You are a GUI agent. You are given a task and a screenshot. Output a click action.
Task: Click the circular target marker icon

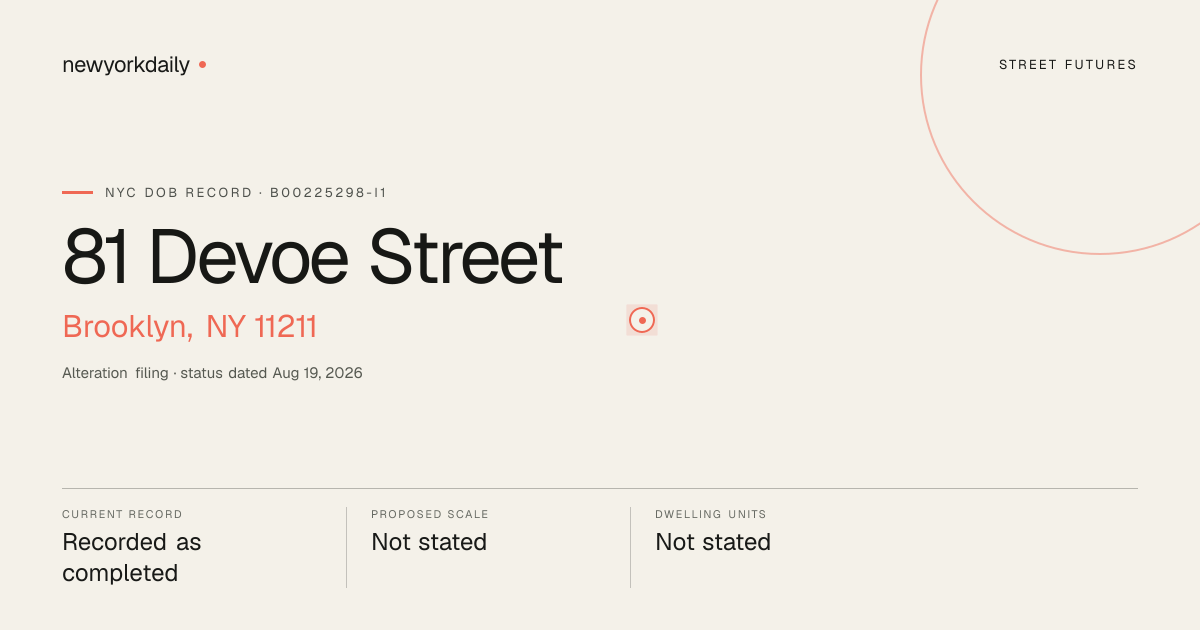pyautogui.click(x=642, y=320)
